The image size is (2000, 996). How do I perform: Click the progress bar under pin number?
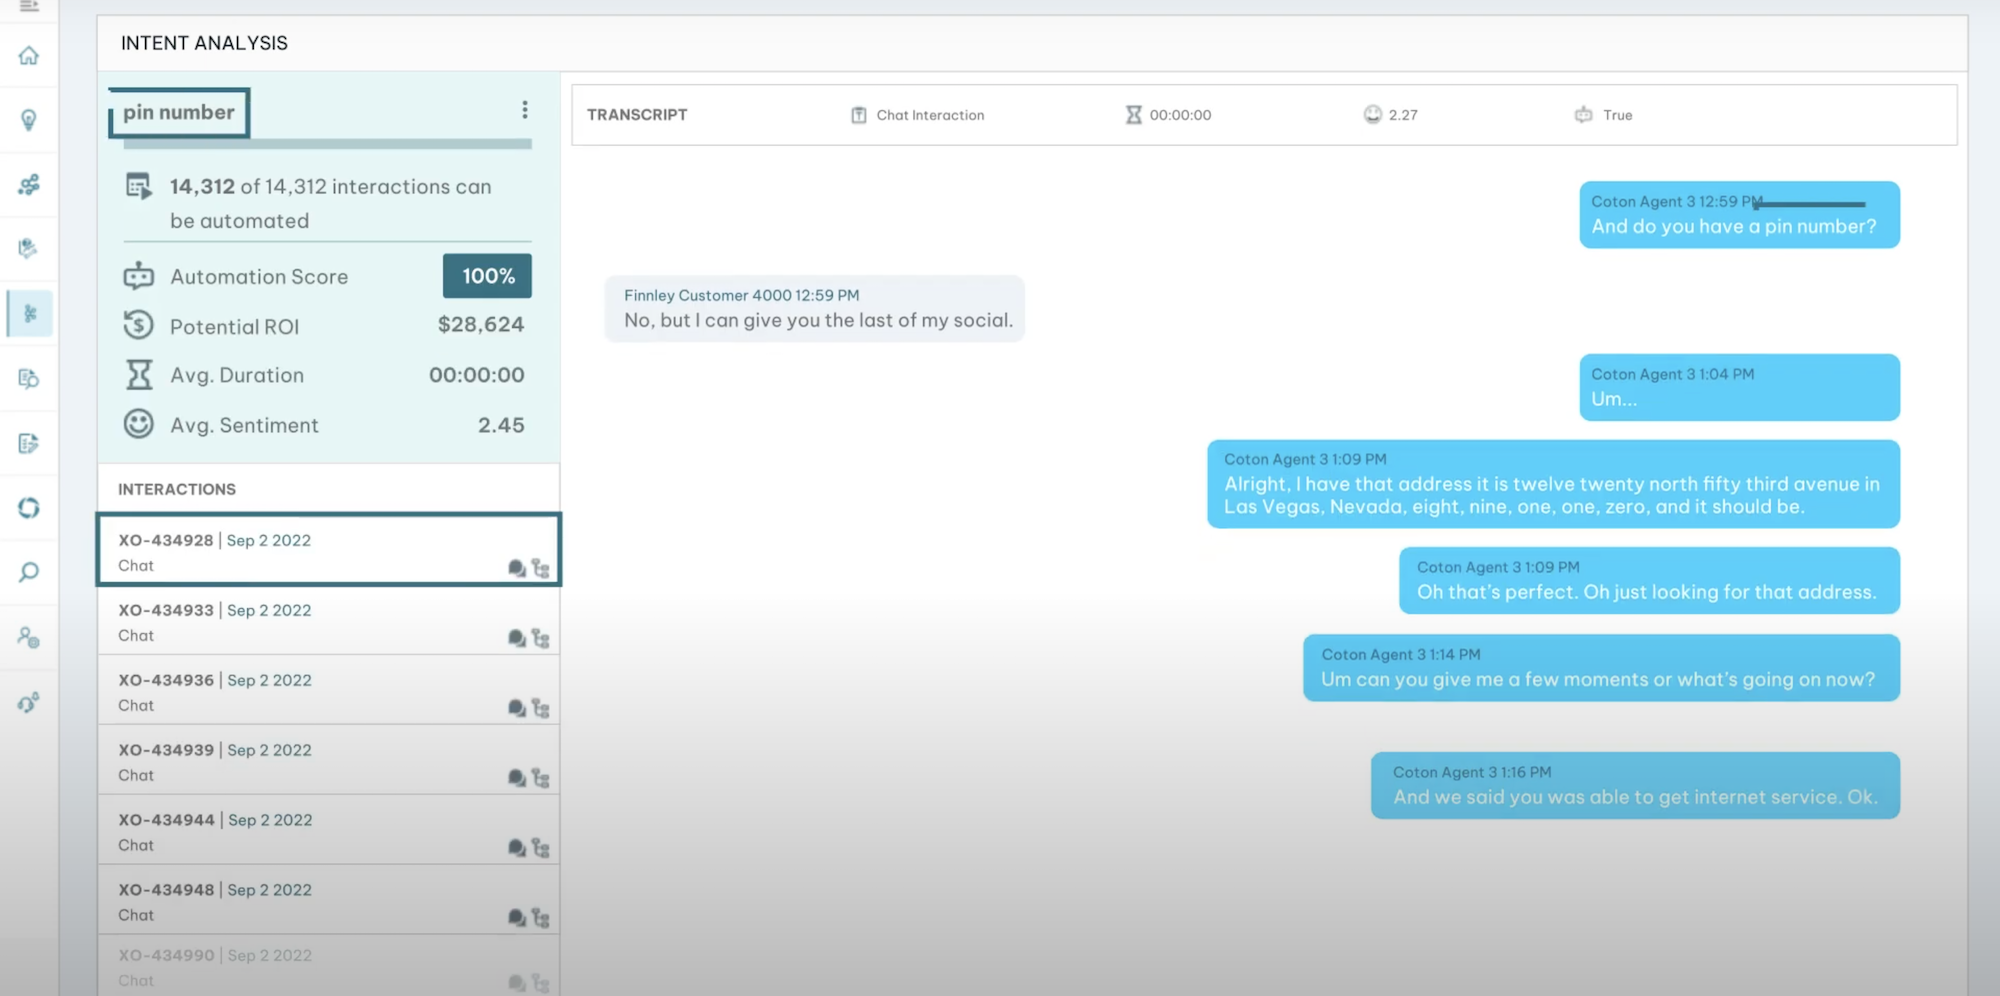point(328,144)
